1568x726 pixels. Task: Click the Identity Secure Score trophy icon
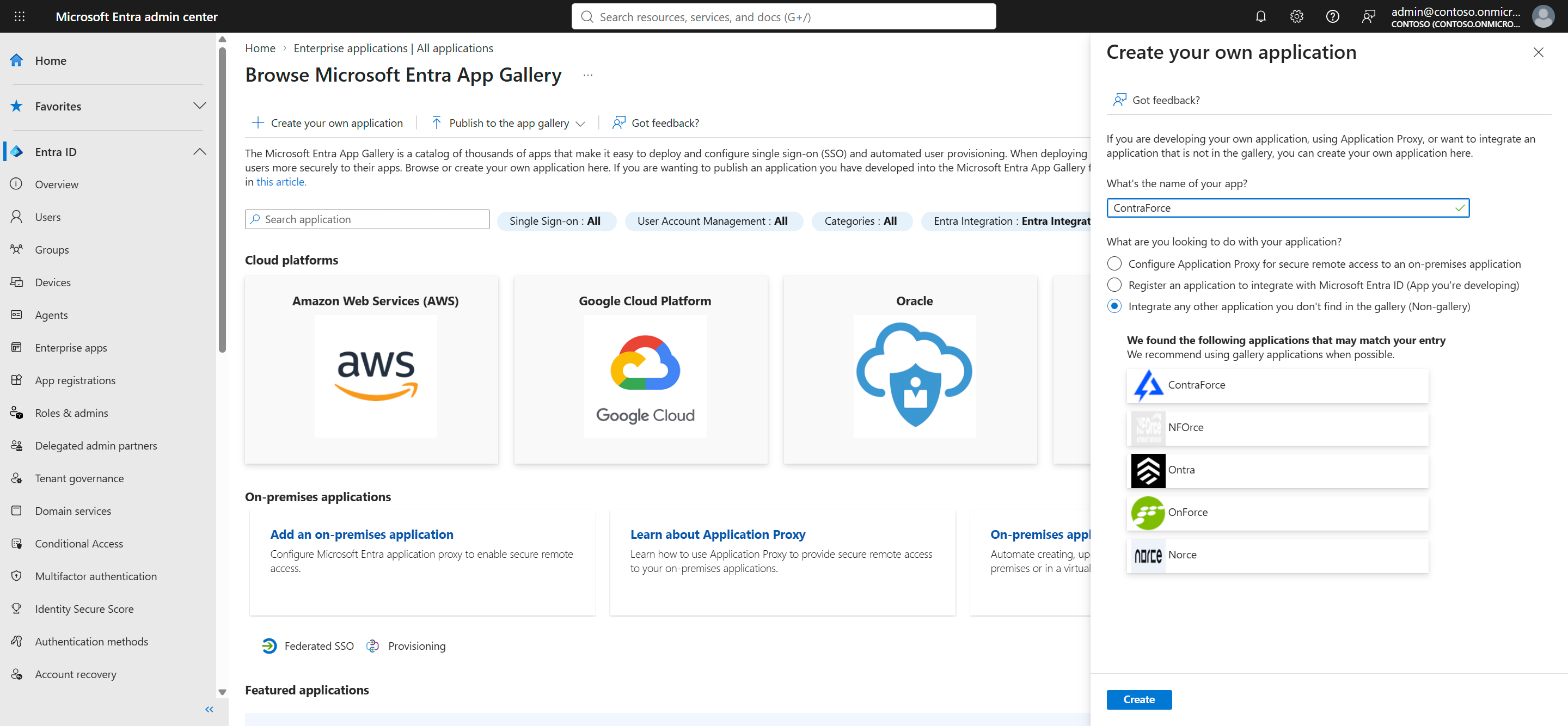point(16,609)
